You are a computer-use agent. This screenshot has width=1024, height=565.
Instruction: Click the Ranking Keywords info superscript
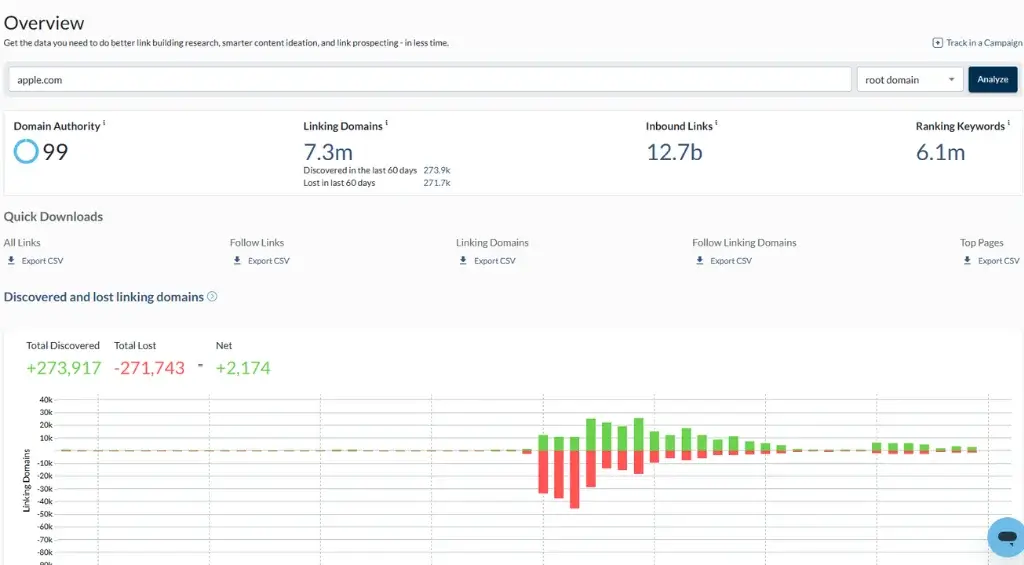click(1008, 123)
